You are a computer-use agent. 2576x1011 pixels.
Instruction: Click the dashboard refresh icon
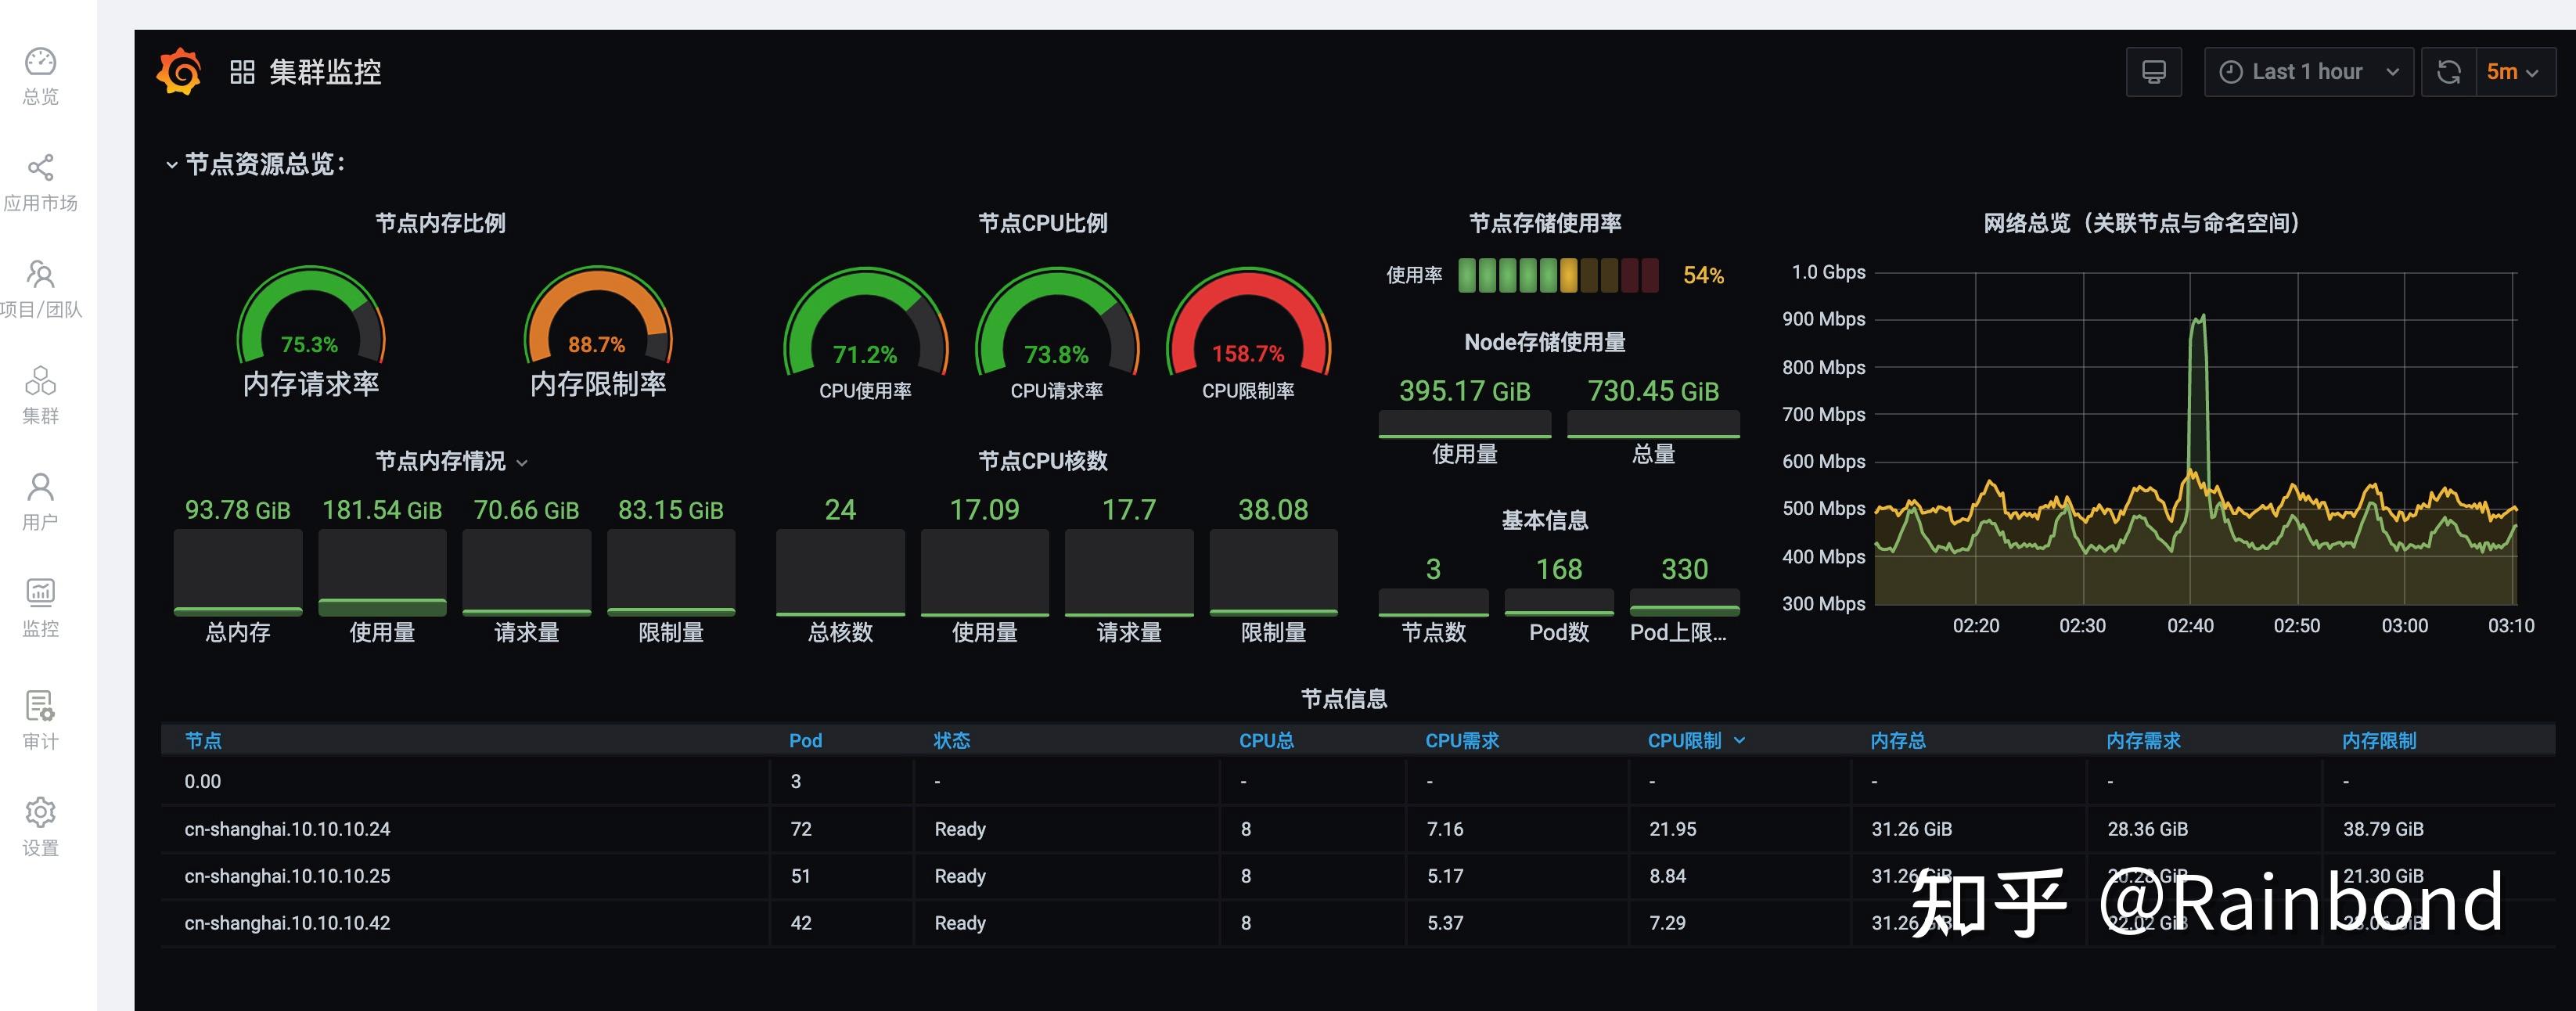2448,72
